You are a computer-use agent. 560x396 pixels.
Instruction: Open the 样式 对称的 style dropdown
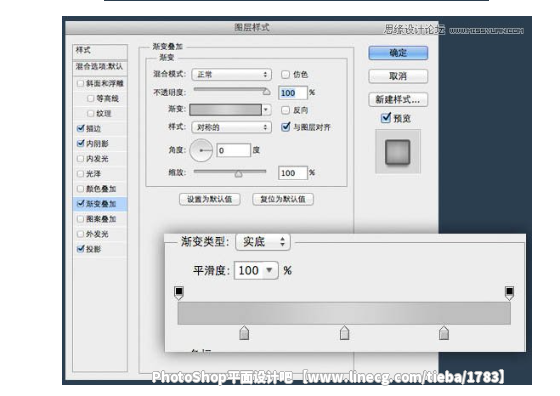coord(231,127)
